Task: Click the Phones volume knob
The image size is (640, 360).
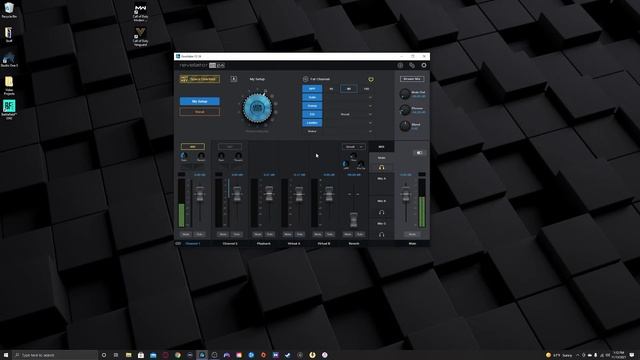Action: click(404, 110)
